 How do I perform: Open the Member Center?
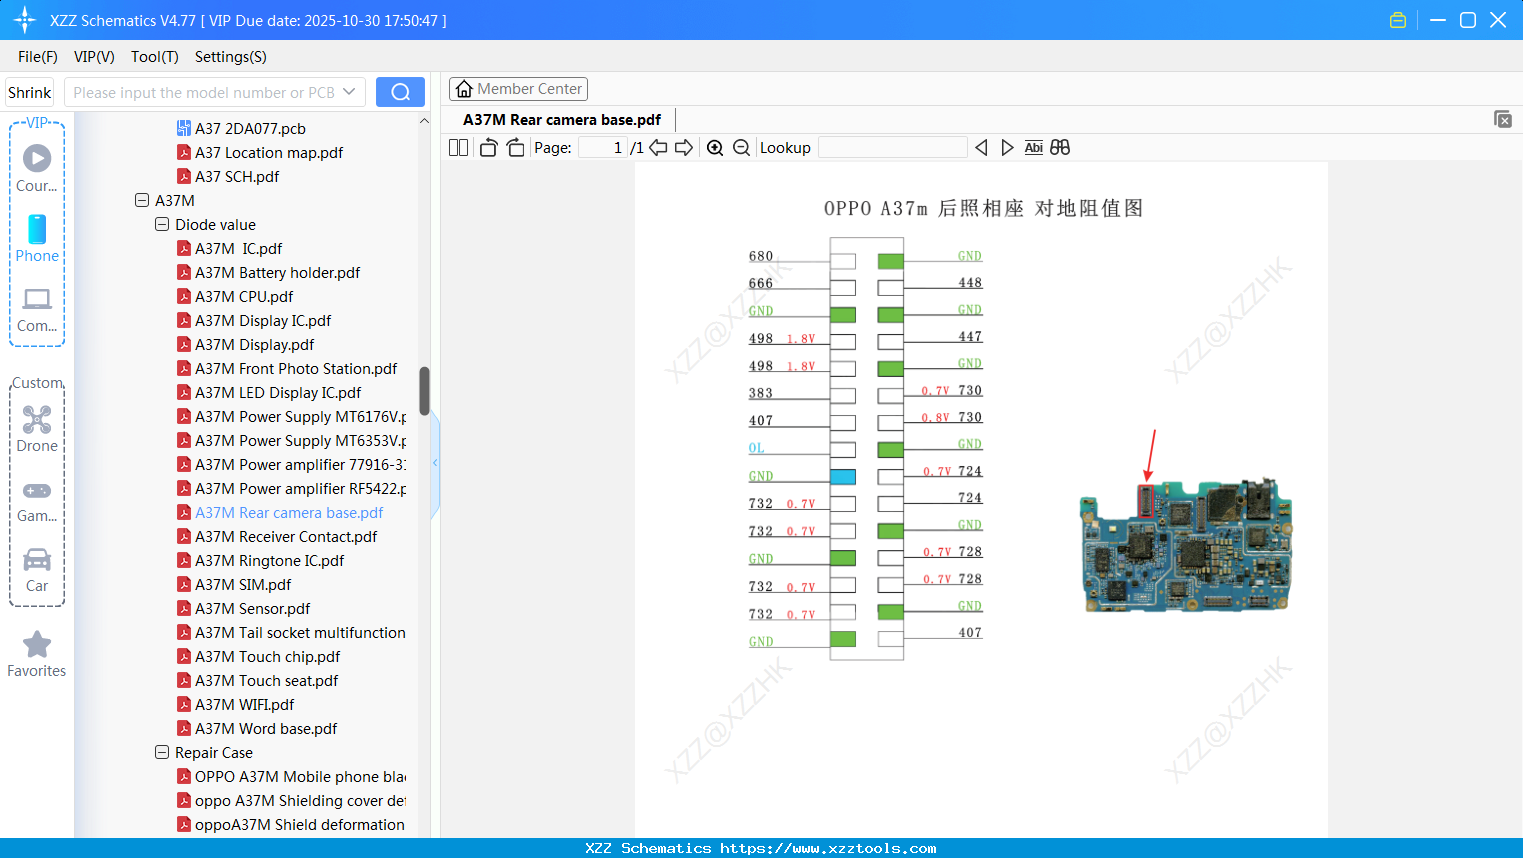coord(518,89)
